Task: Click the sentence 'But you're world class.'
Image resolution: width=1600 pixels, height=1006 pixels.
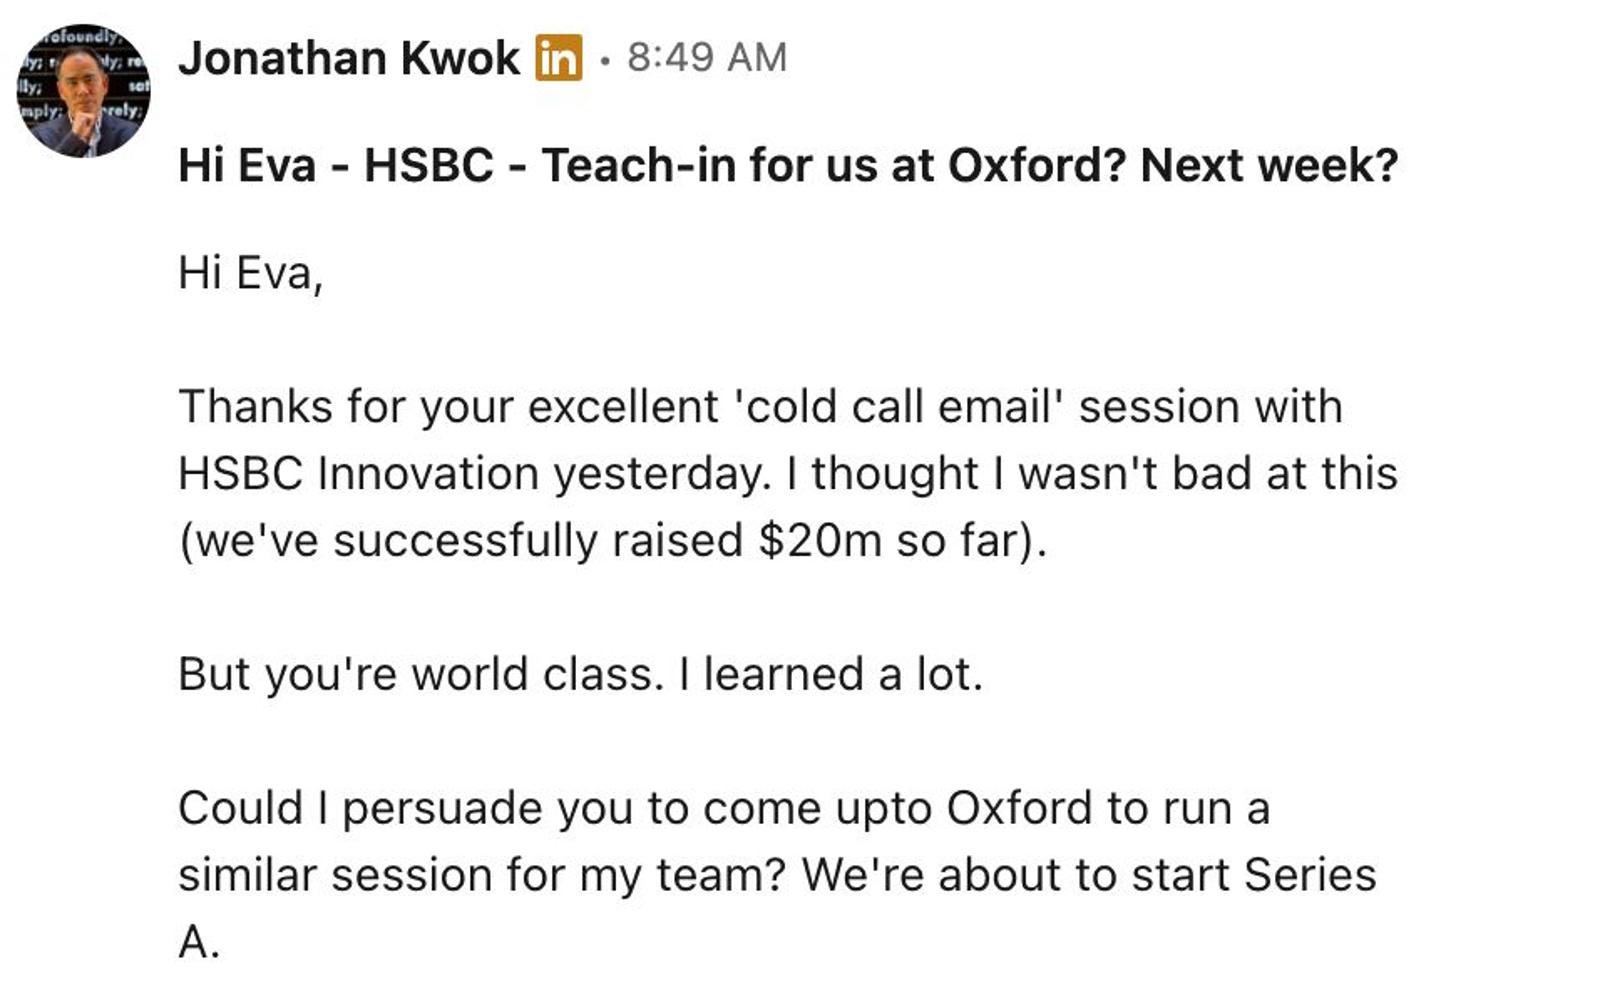Action: pyautogui.click(x=421, y=675)
